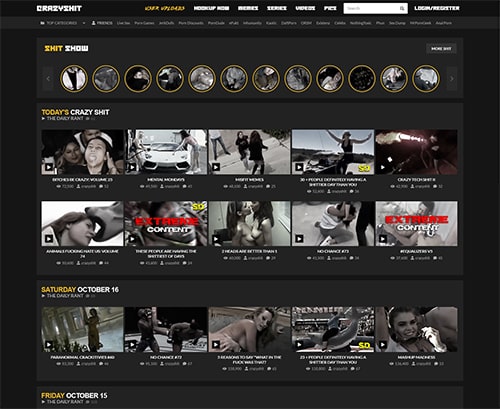Open The Daily Rant under Today's Crazy Shit

(x=65, y=118)
